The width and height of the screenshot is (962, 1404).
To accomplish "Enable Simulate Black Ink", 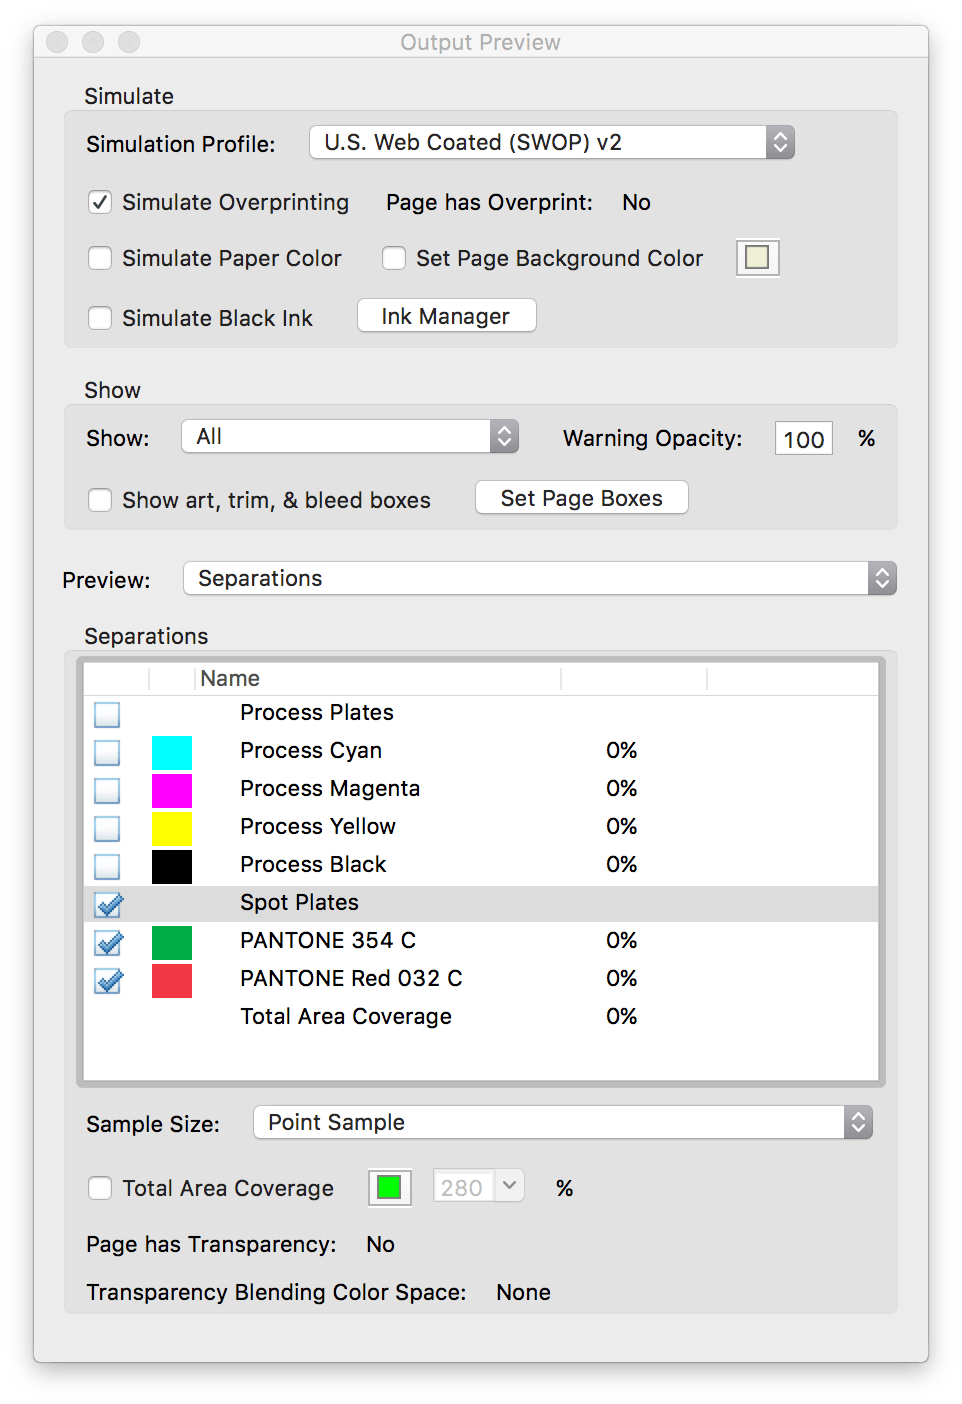I will pos(100,318).
